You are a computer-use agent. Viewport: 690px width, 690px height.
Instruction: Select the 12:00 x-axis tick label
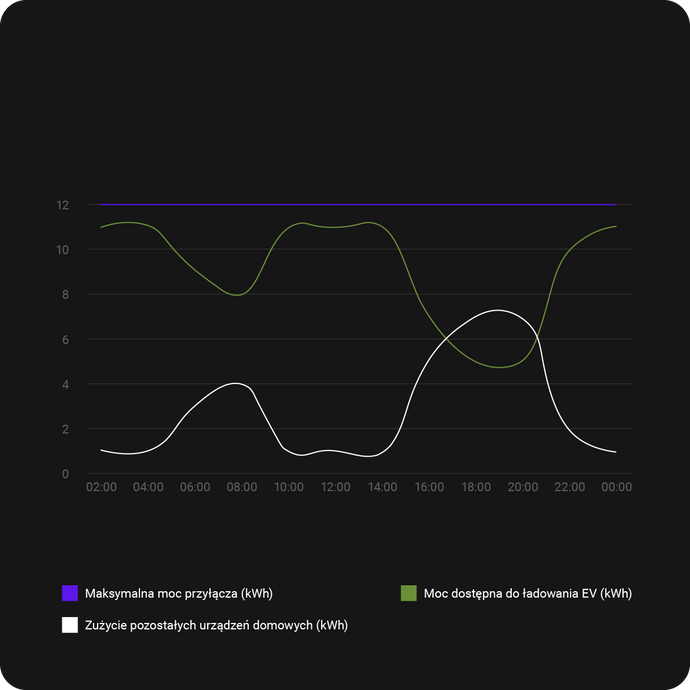pos(335,487)
